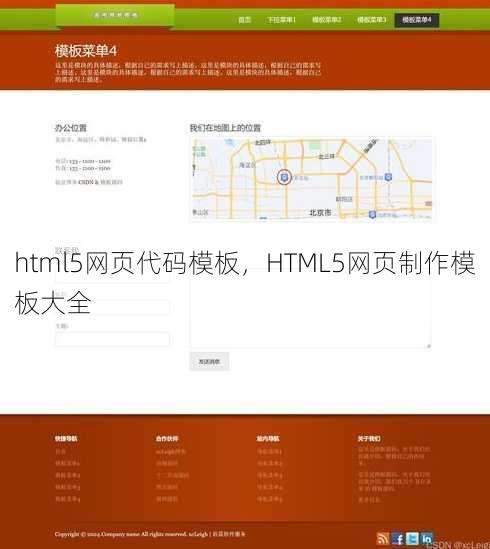Open last link under 快捷导航
The width and height of the screenshot is (490, 549).
[x=67, y=499]
